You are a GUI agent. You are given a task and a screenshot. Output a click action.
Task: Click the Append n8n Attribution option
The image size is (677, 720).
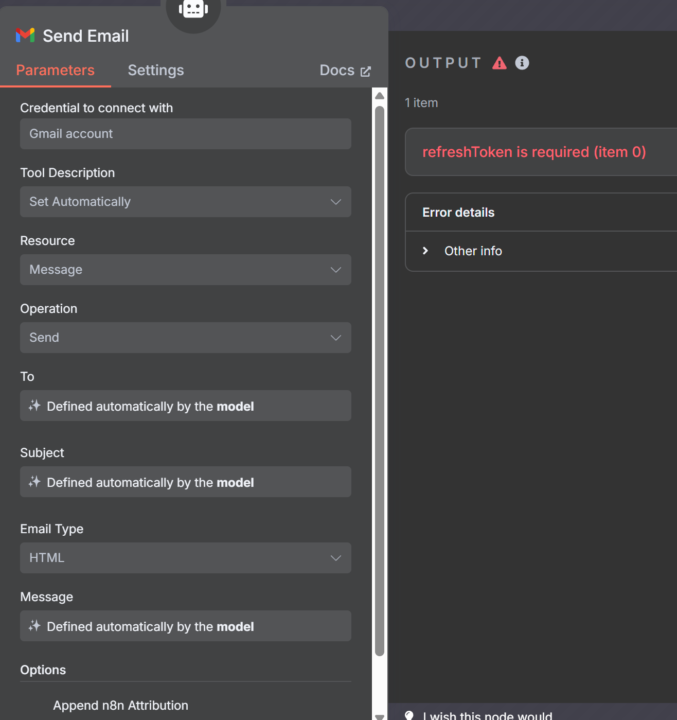[x=120, y=705]
